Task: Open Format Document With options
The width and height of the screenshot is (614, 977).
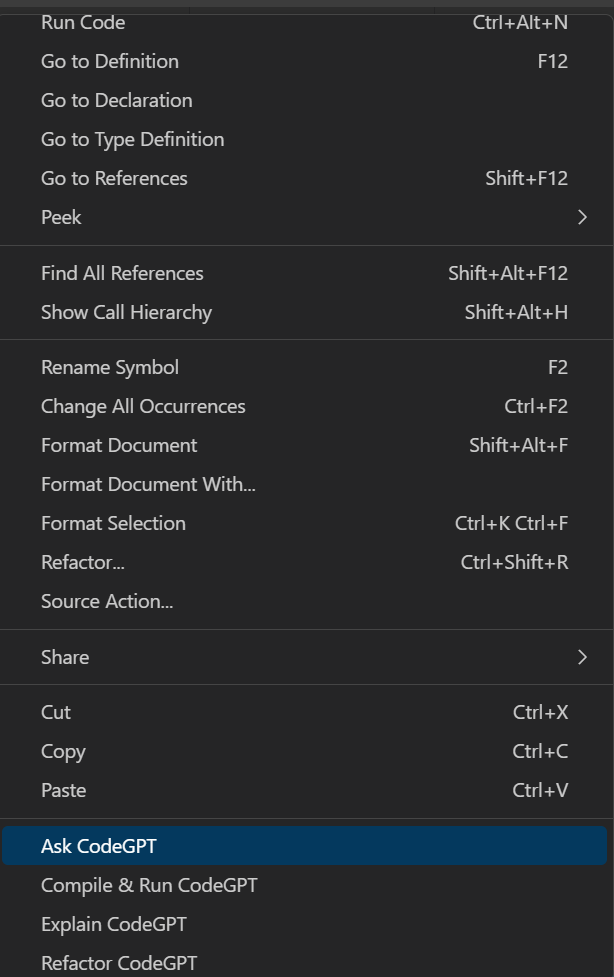Action: 148,484
